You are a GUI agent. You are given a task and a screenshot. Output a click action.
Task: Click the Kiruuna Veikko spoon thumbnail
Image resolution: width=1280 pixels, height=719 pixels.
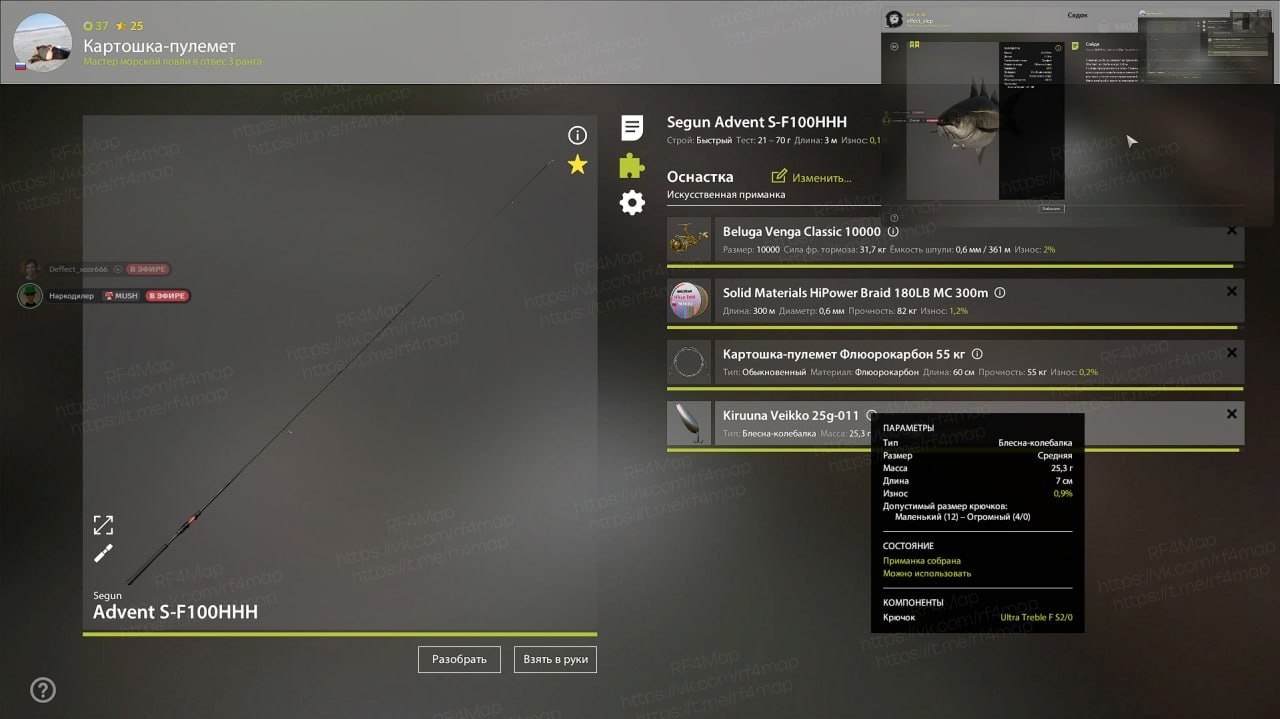point(689,423)
